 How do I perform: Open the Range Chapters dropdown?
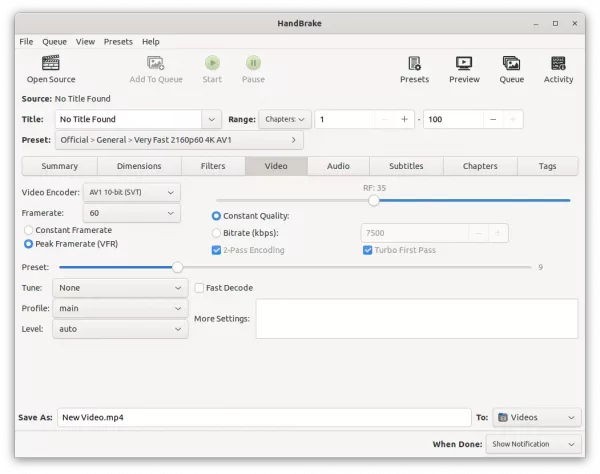[x=285, y=119]
